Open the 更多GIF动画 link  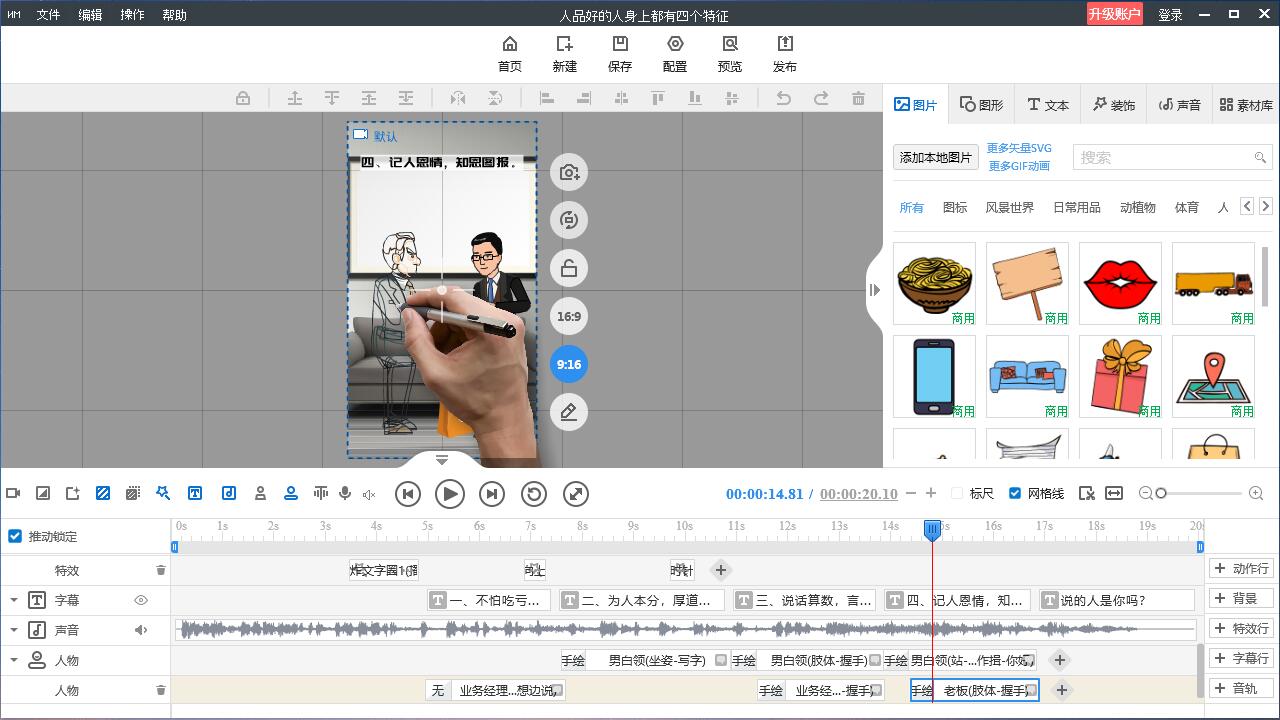[1019, 166]
